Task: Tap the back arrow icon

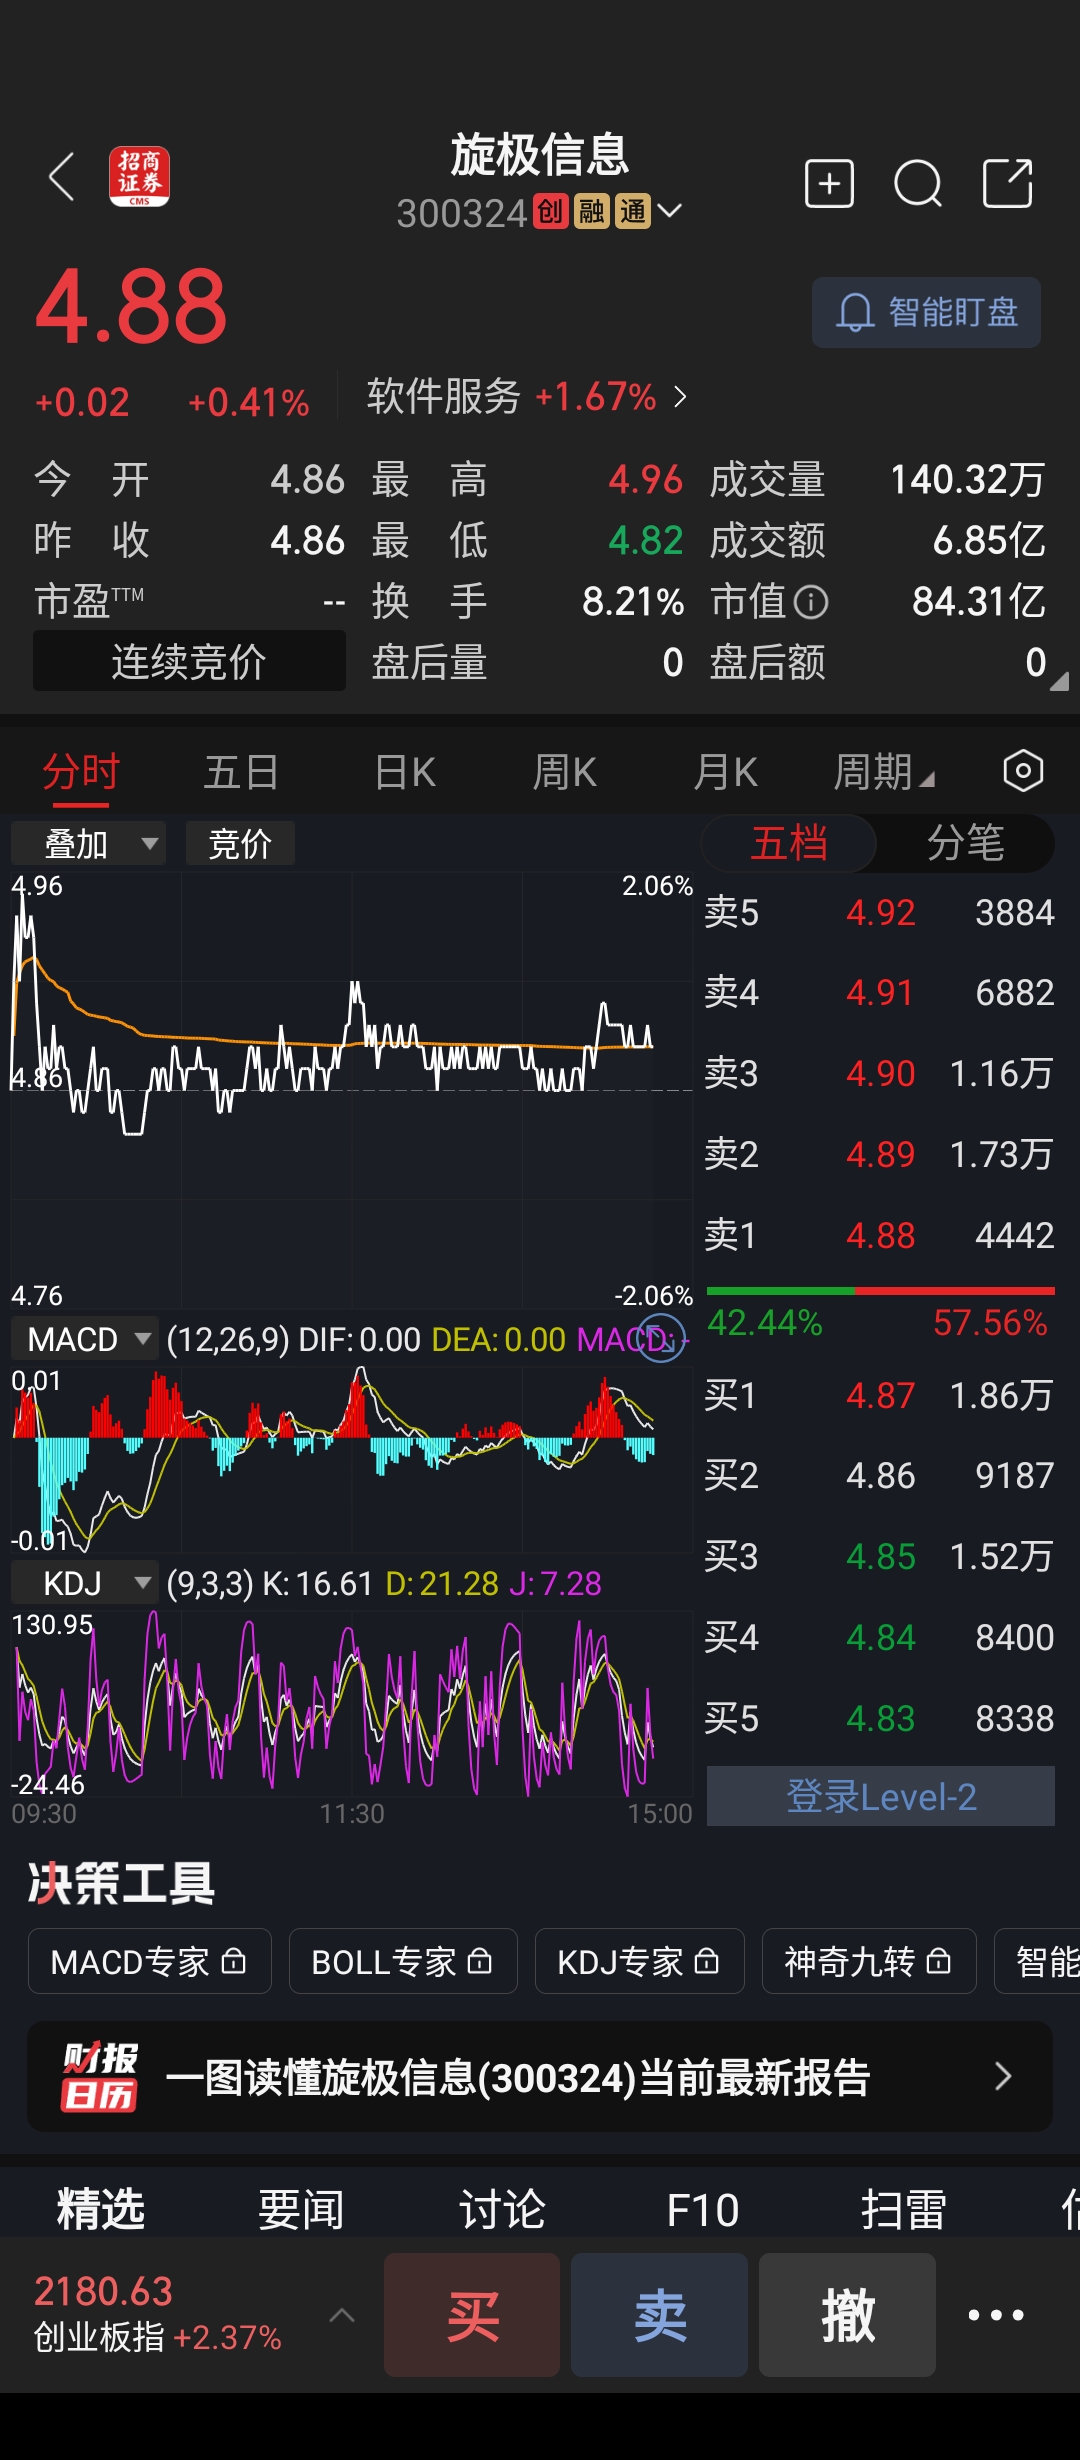Action: coord(62,178)
